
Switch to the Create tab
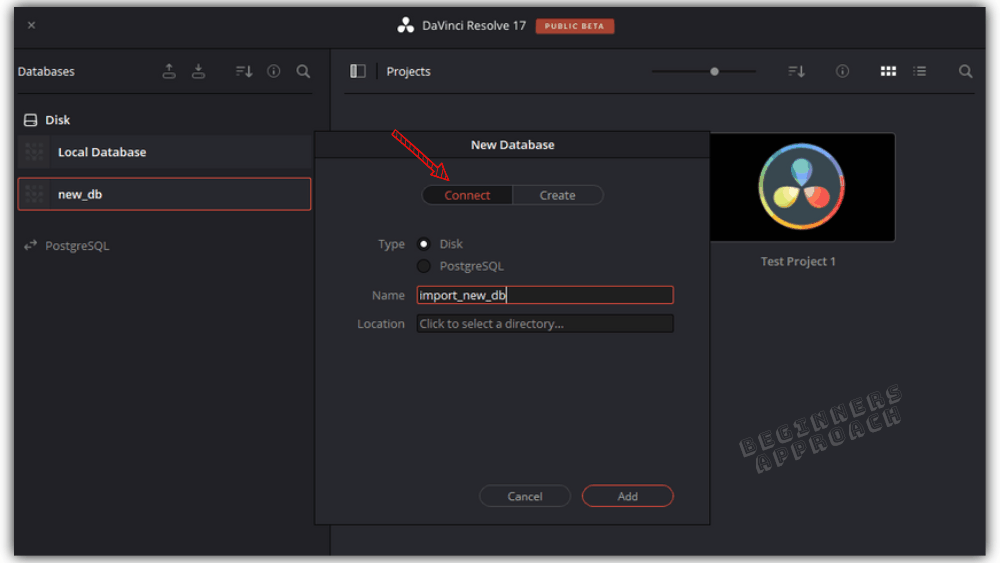pos(557,195)
